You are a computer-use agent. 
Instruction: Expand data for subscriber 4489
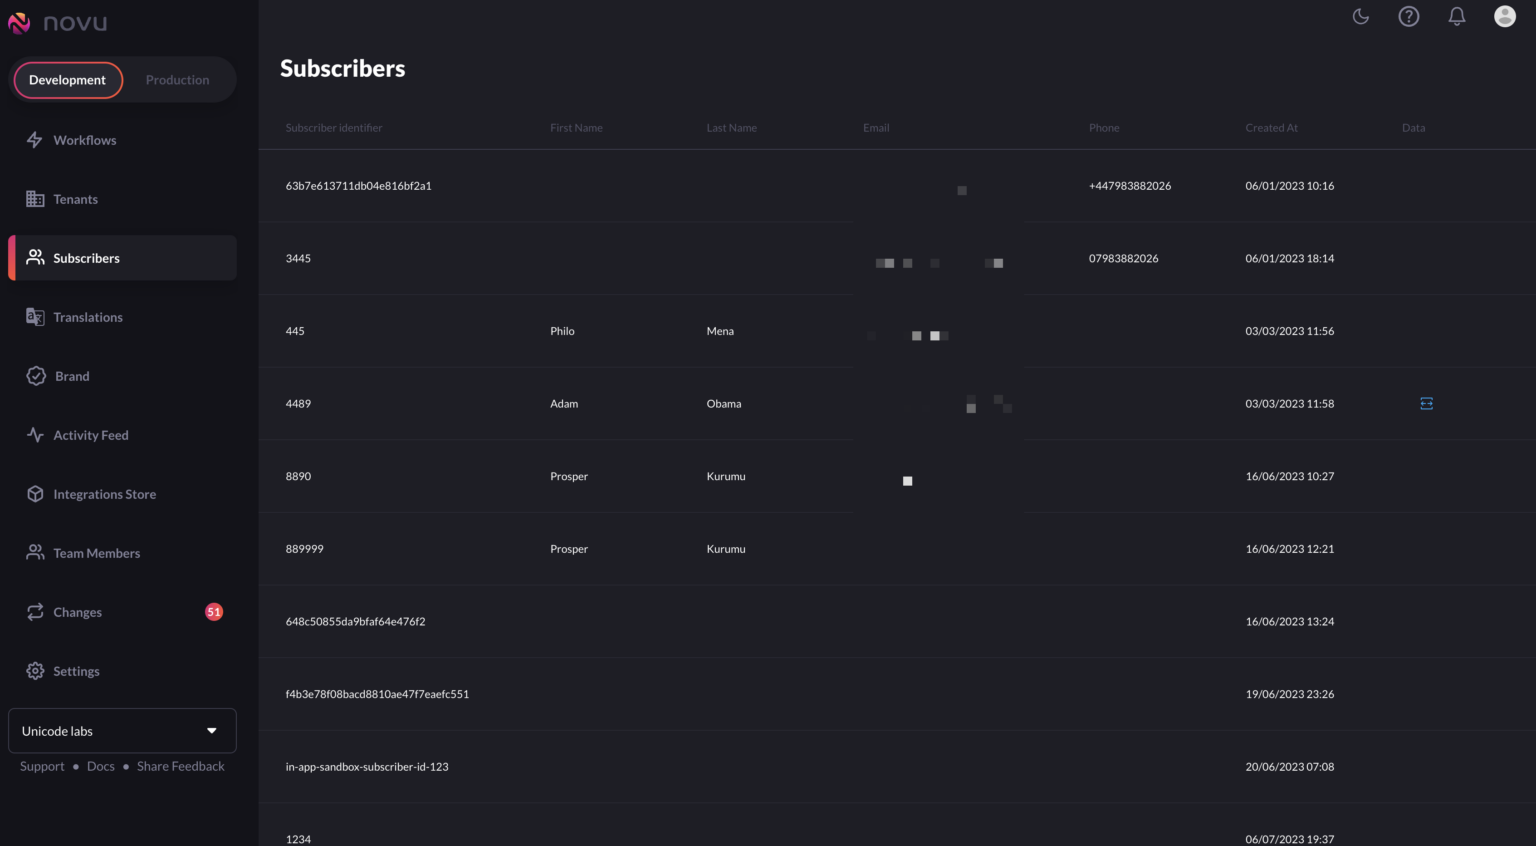coord(1426,403)
